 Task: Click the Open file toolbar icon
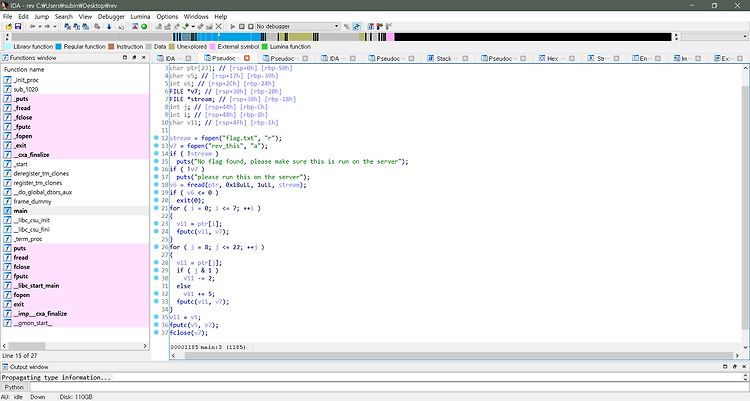click(9, 26)
